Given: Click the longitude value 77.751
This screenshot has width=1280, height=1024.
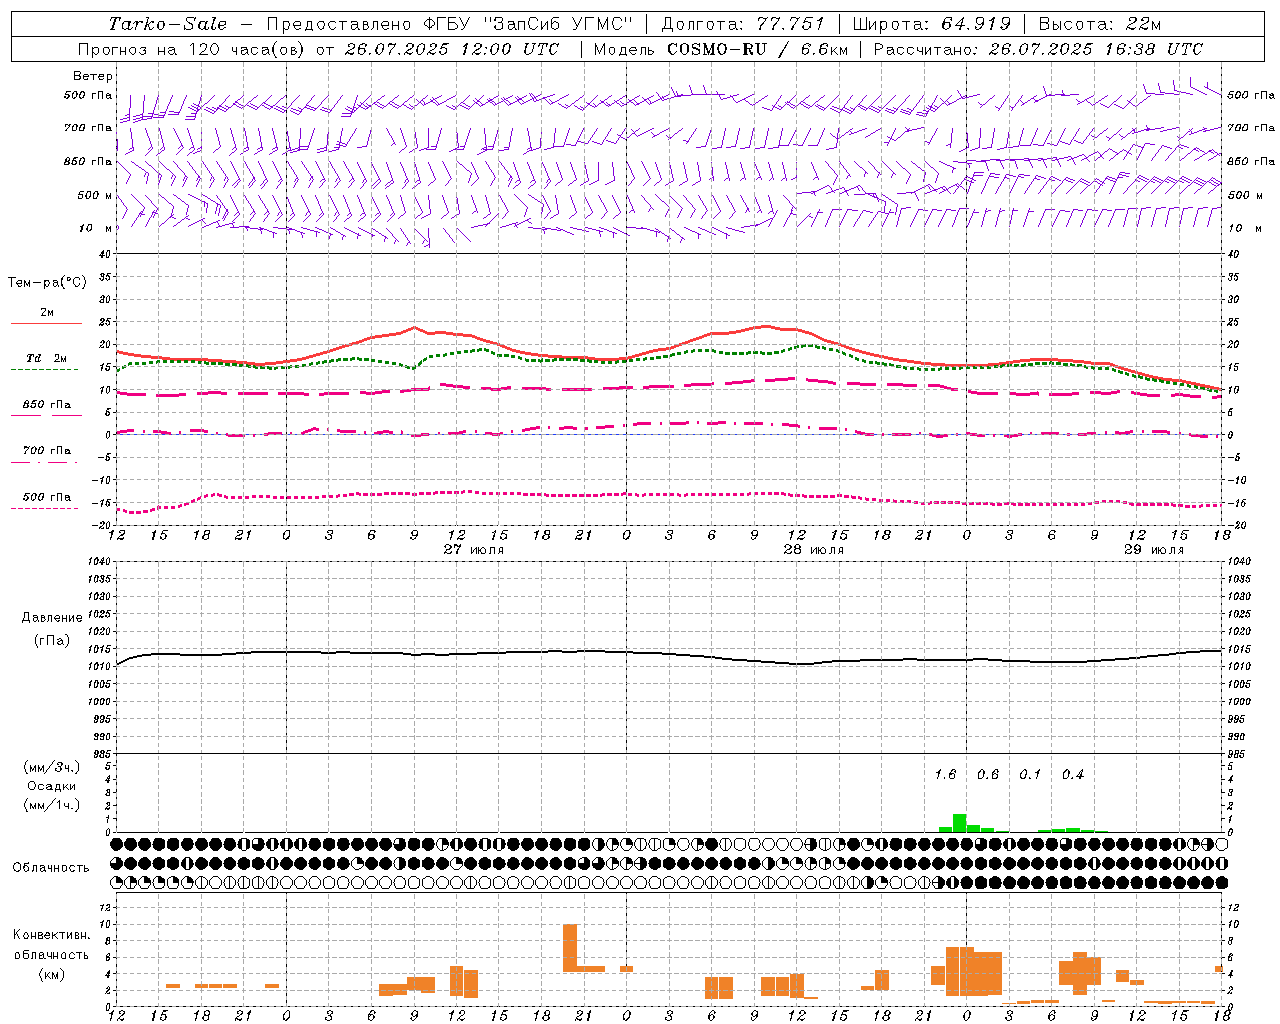Looking at the screenshot, I should (791, 24).
